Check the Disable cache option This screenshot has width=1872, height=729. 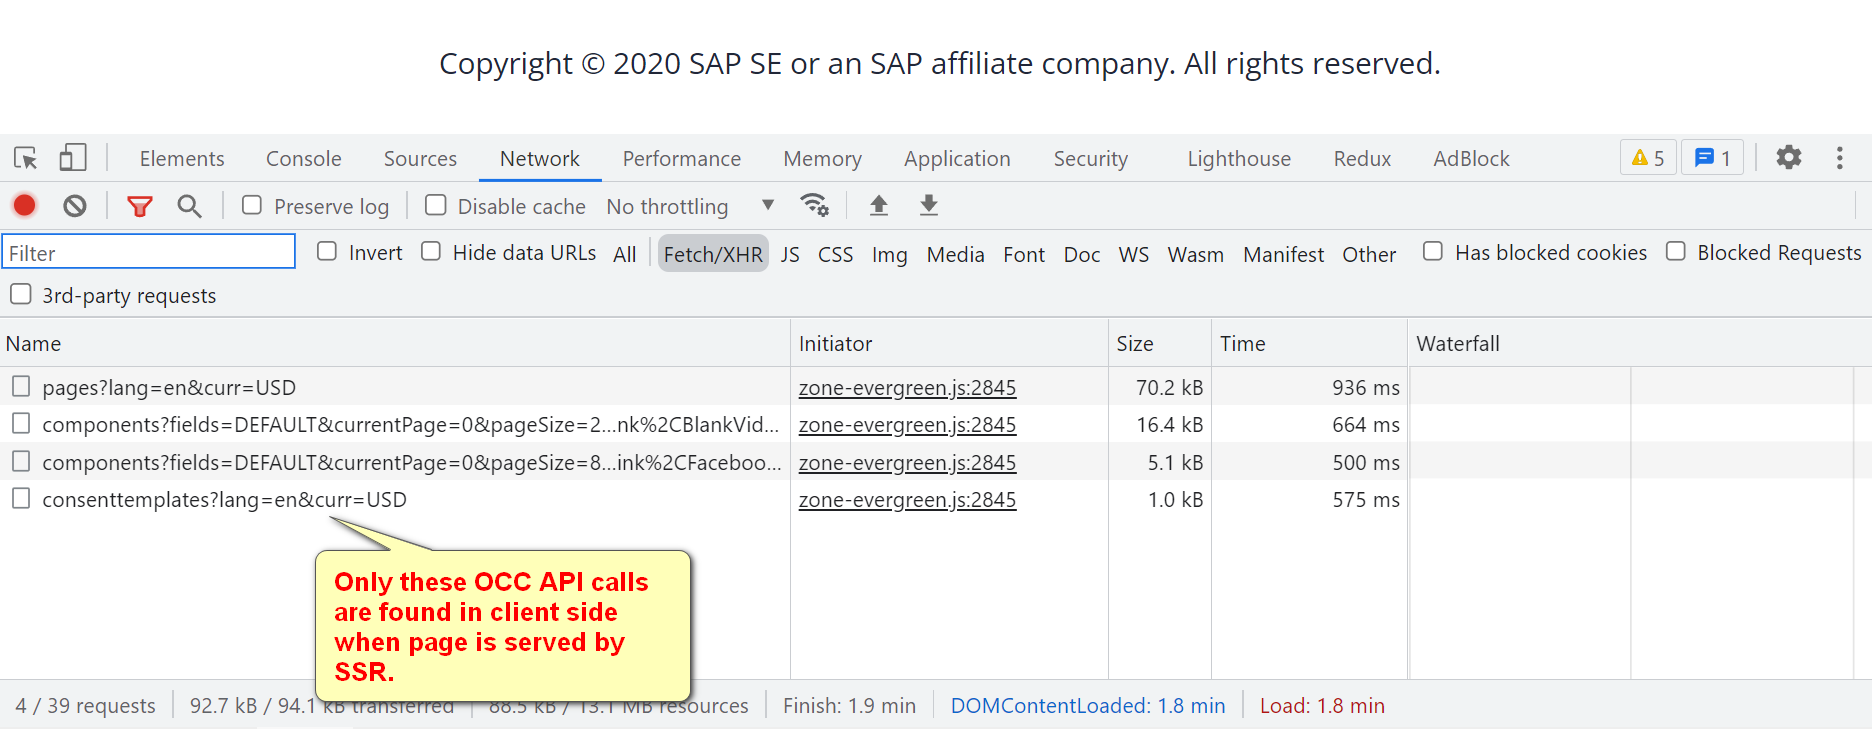(x=436, y=205)
